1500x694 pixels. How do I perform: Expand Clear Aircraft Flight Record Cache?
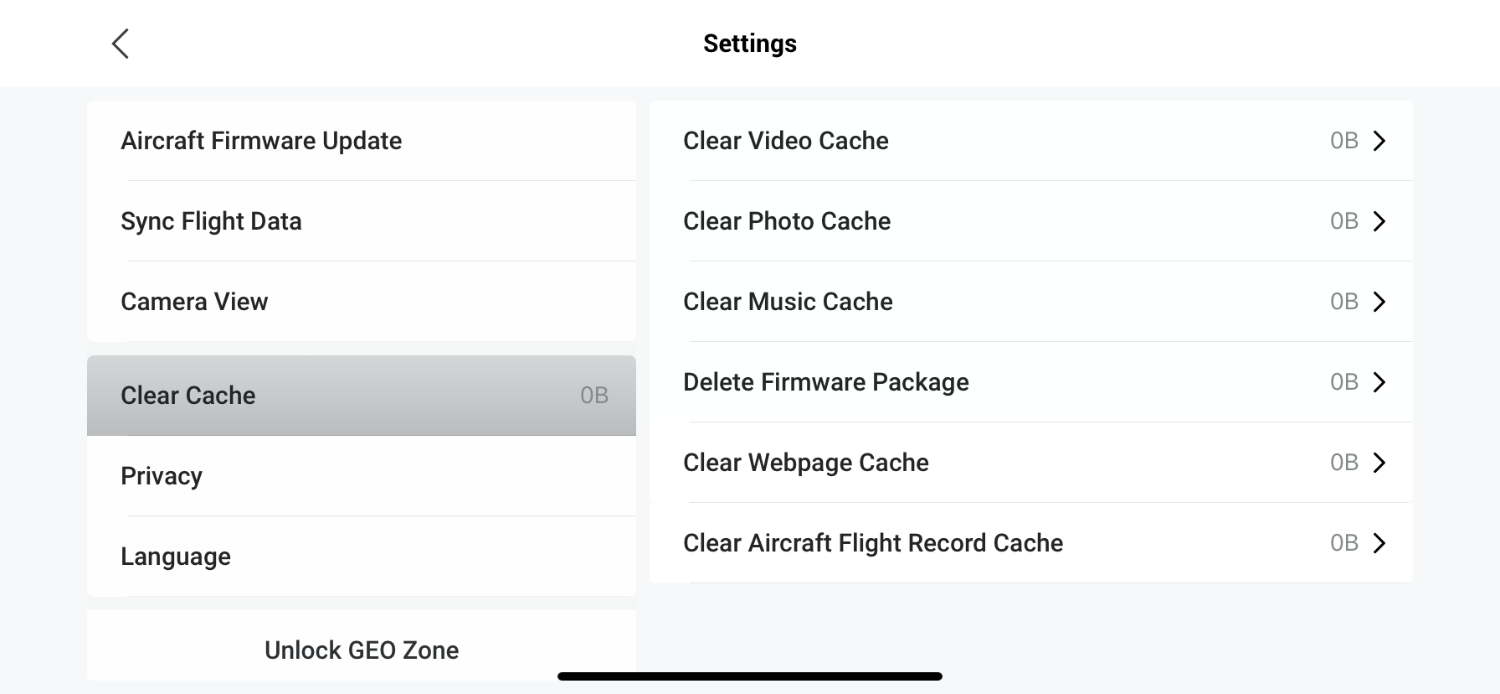(1380, 543)
